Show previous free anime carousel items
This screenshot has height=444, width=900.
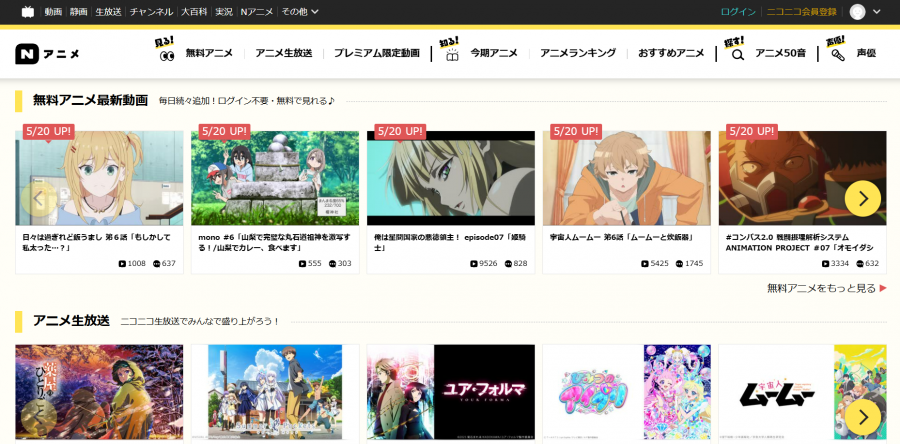tap(38, 198)
